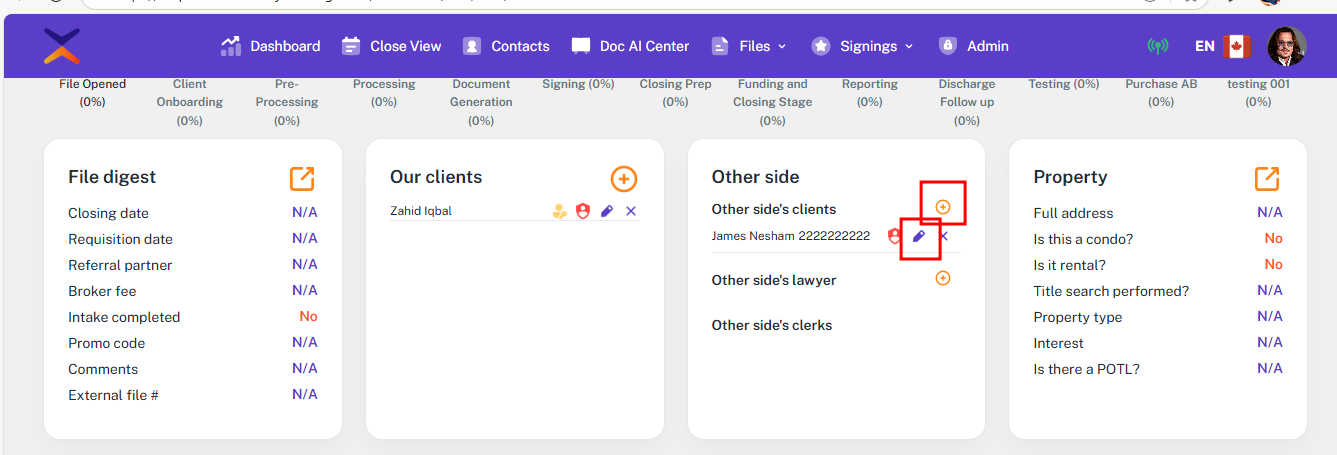Expand the Files dropdown menu
Screen dimensions: 1337x455
(x=749, y=46)
